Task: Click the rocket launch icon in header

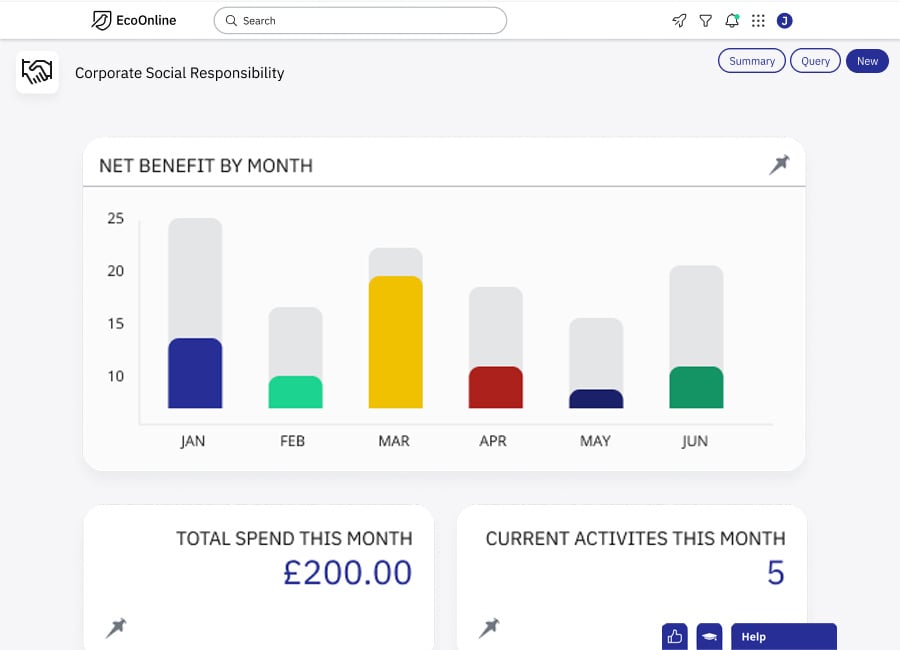Action: coord(679,20)
